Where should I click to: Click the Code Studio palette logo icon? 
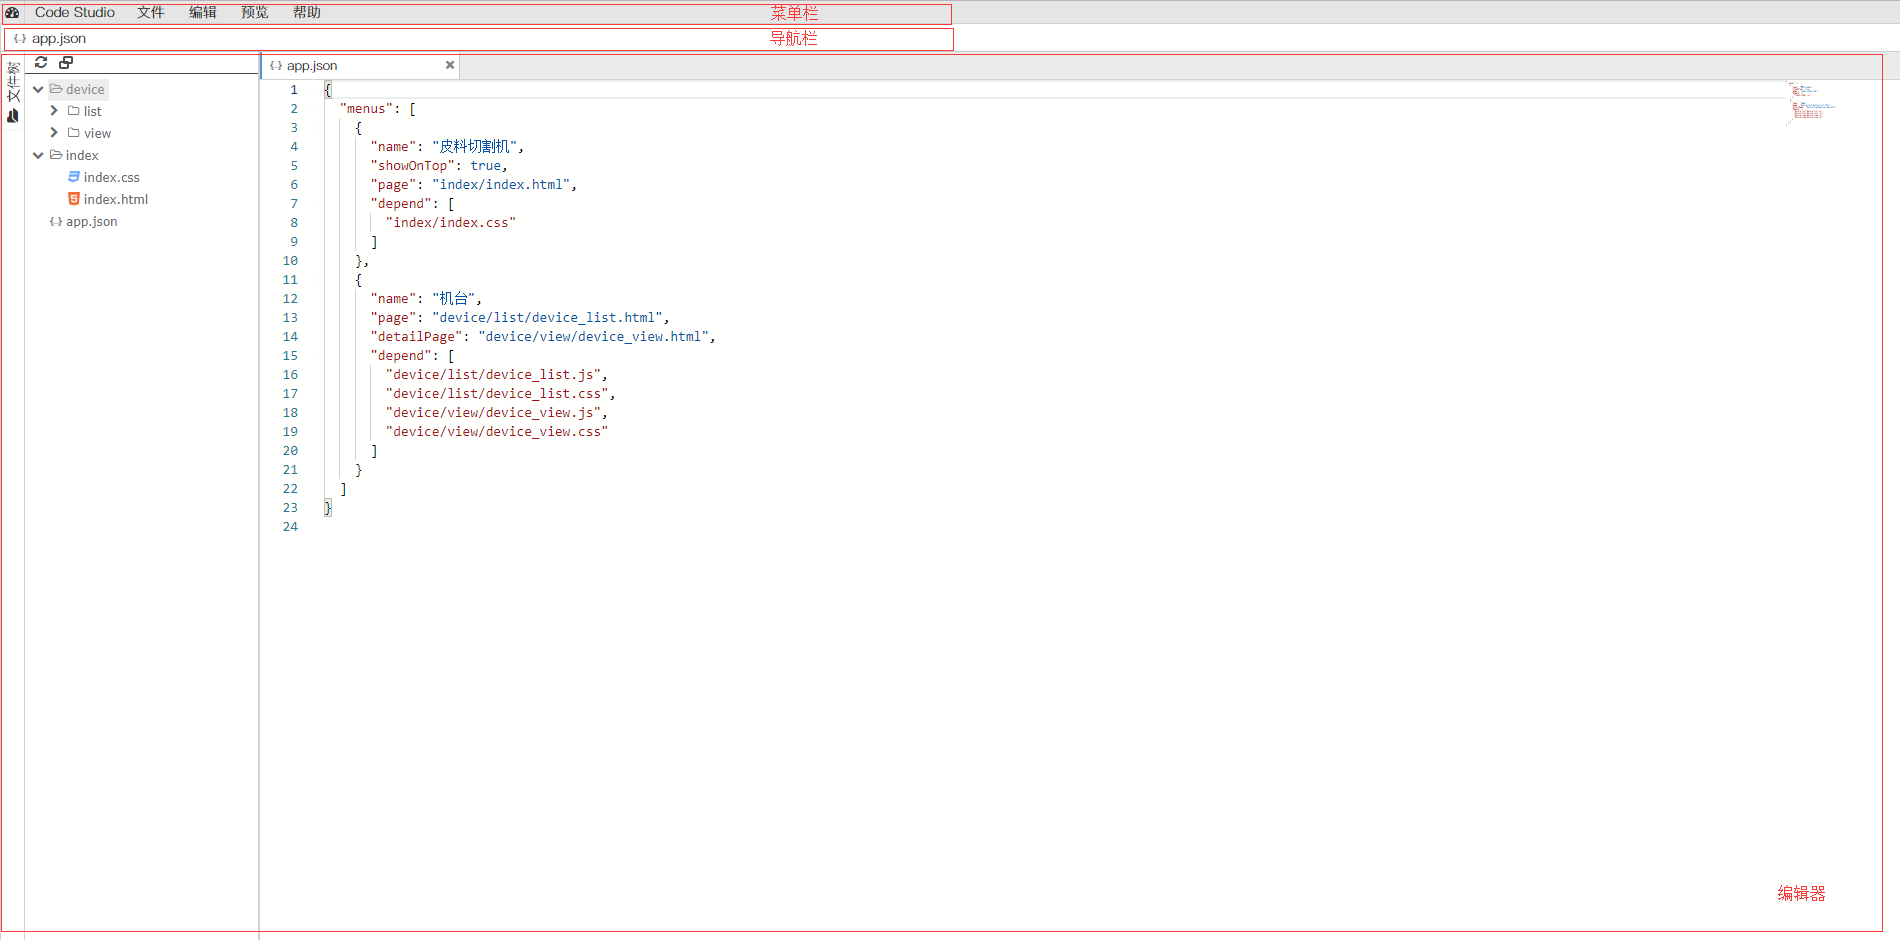[x=12, y=12]
